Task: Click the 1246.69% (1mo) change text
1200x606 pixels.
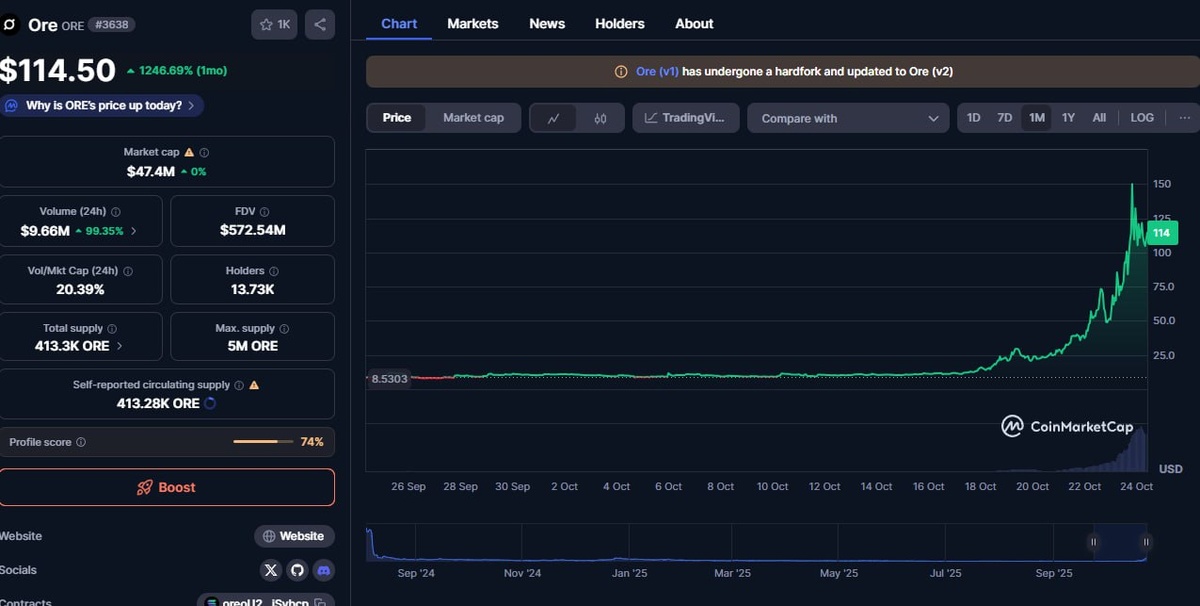Action: pyautogui.click(x=182, y=71)
